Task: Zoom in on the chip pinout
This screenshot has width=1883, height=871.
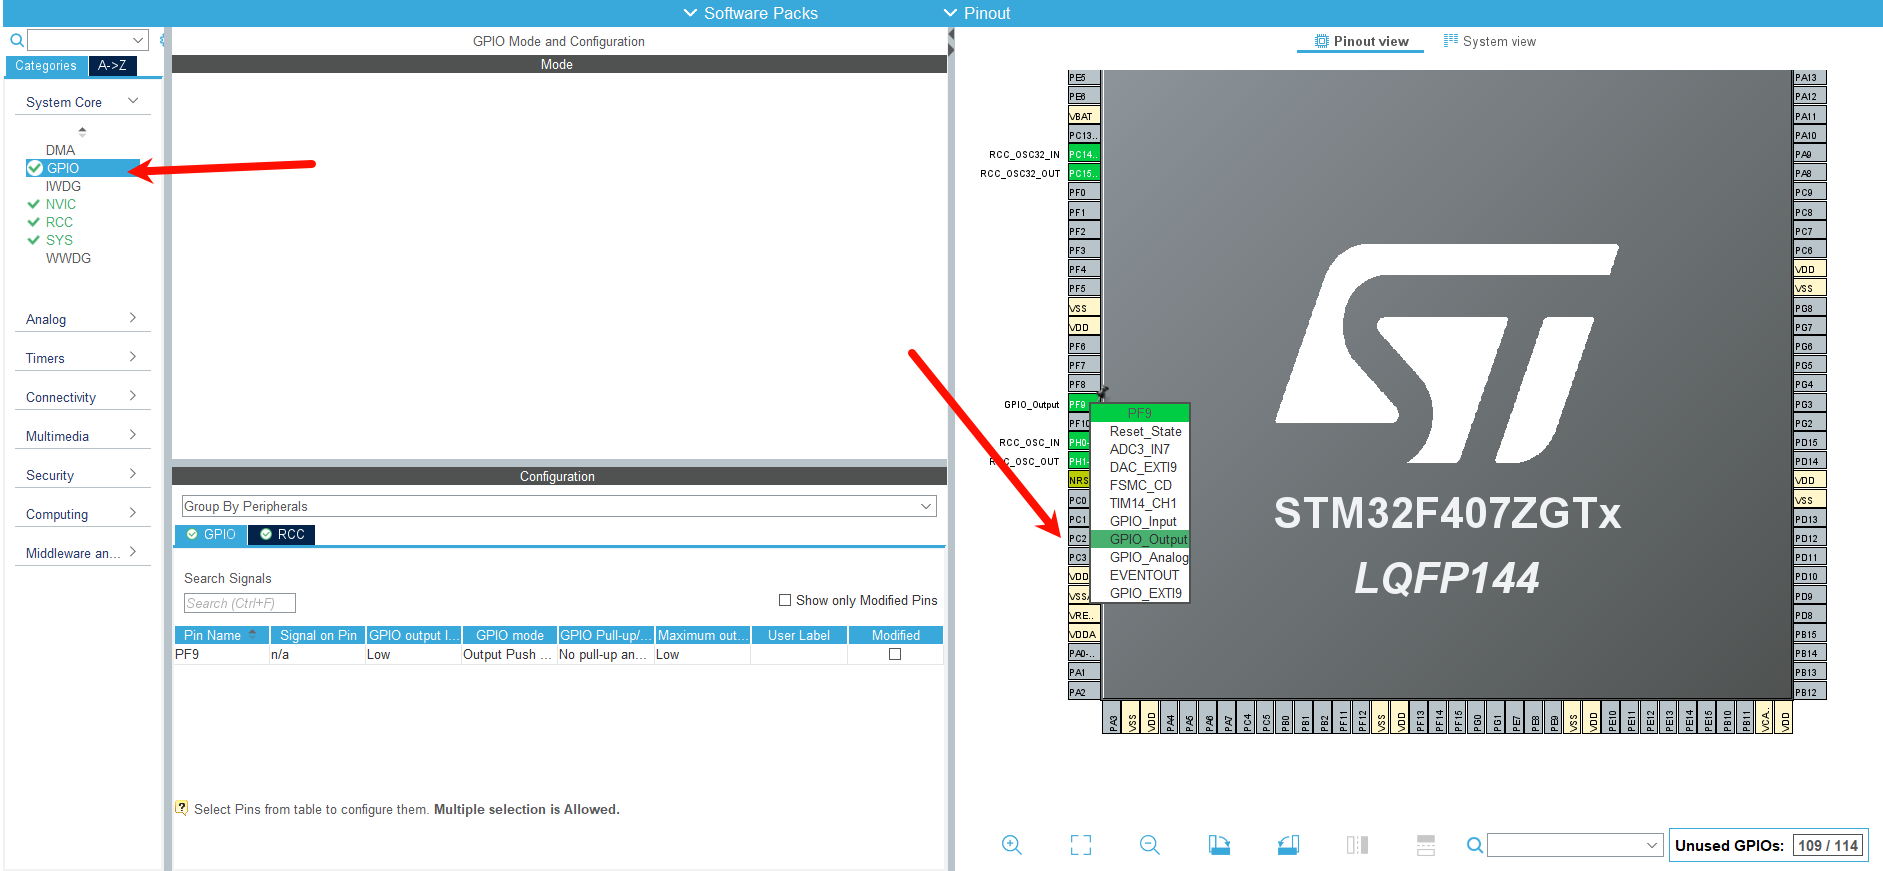Action: (1012, 845)
